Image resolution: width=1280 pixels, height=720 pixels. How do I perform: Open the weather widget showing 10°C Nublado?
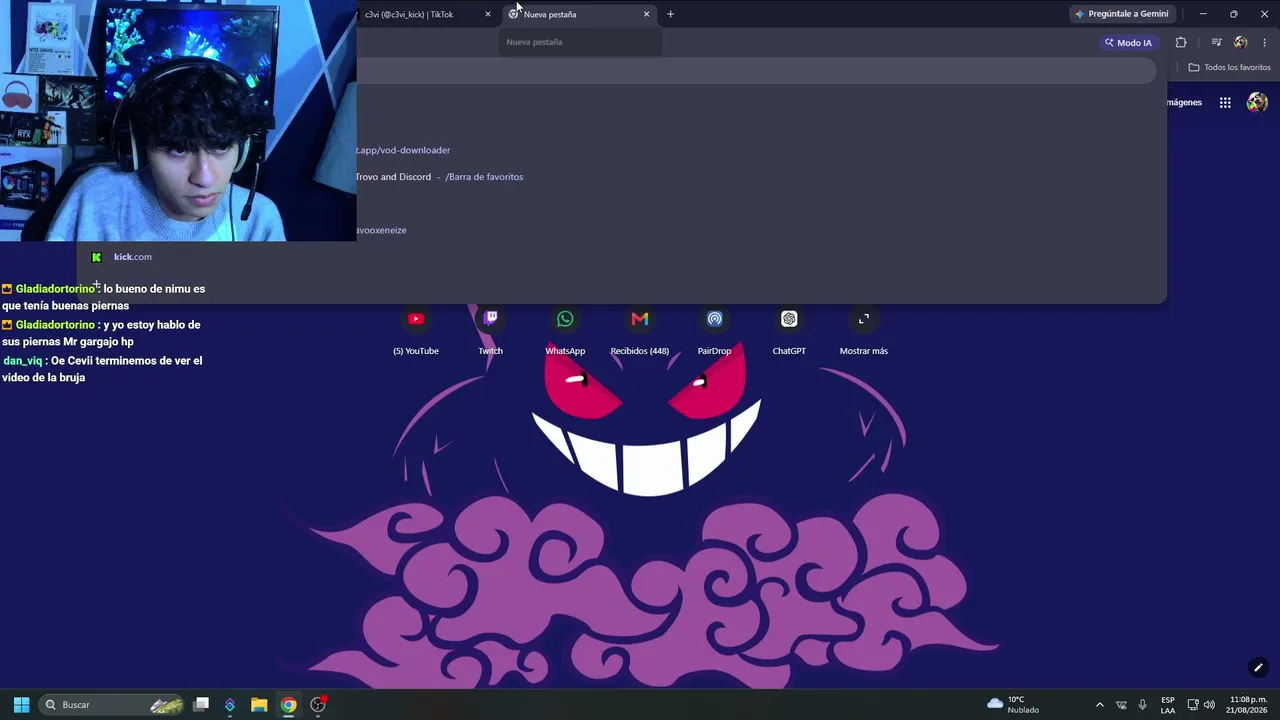[x=1013, y=705]
